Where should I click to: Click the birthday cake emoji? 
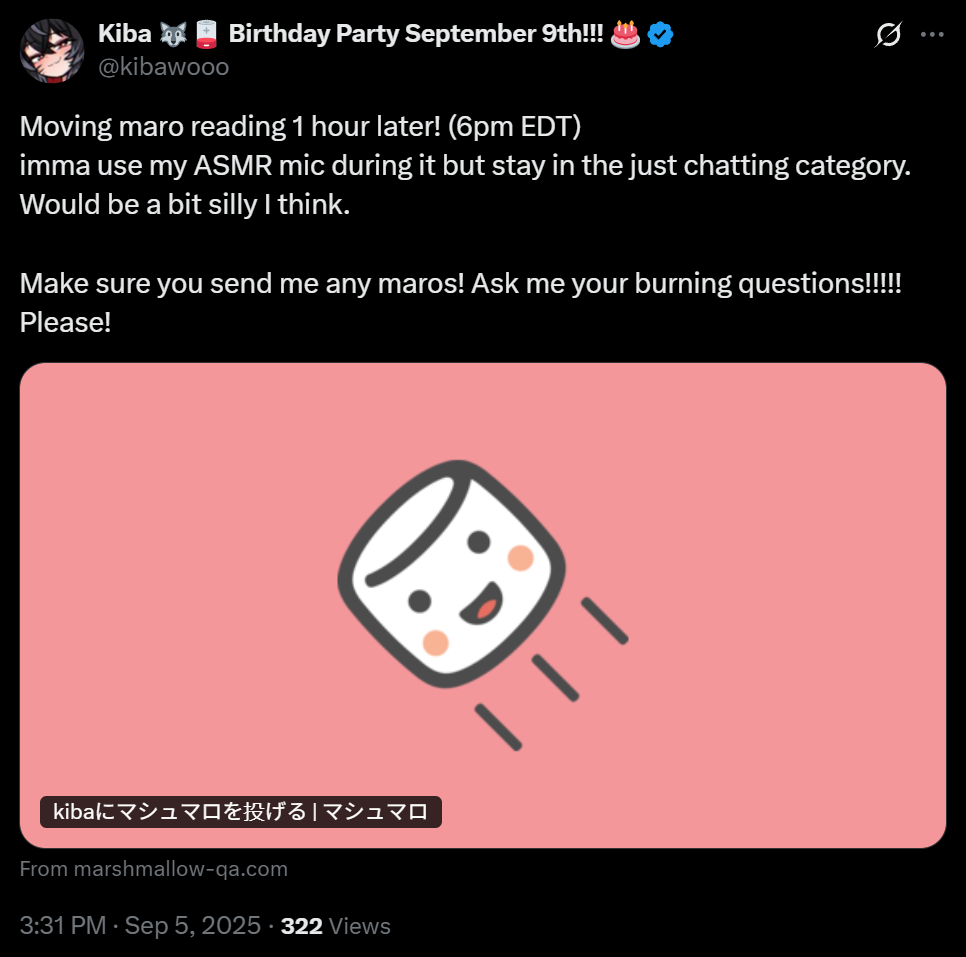pyautogui.click(x=625, y=34)
